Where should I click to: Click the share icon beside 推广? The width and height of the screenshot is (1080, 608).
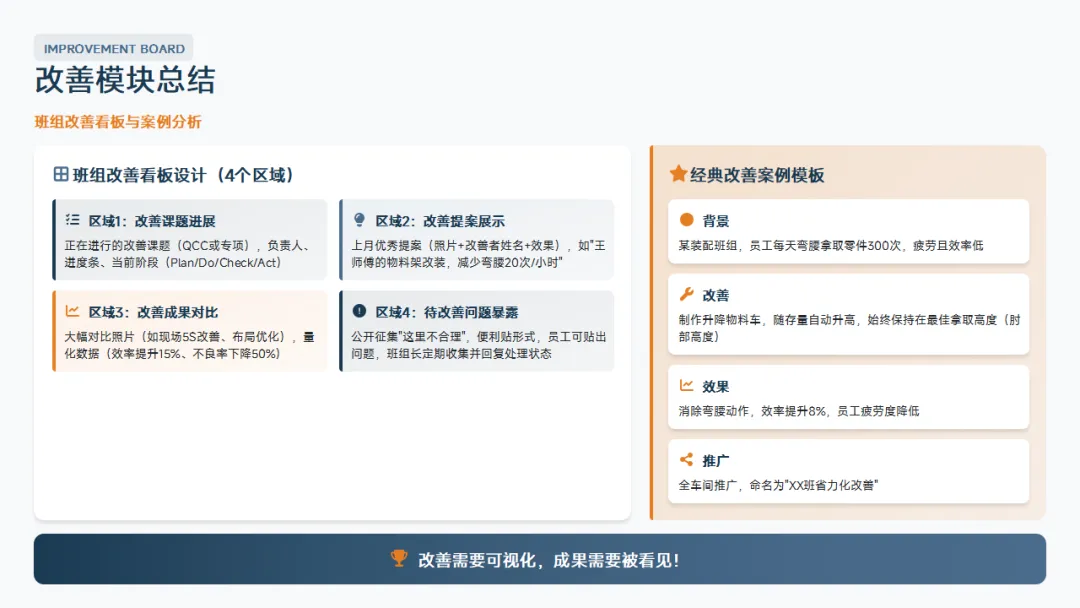(x=686, y=459)
